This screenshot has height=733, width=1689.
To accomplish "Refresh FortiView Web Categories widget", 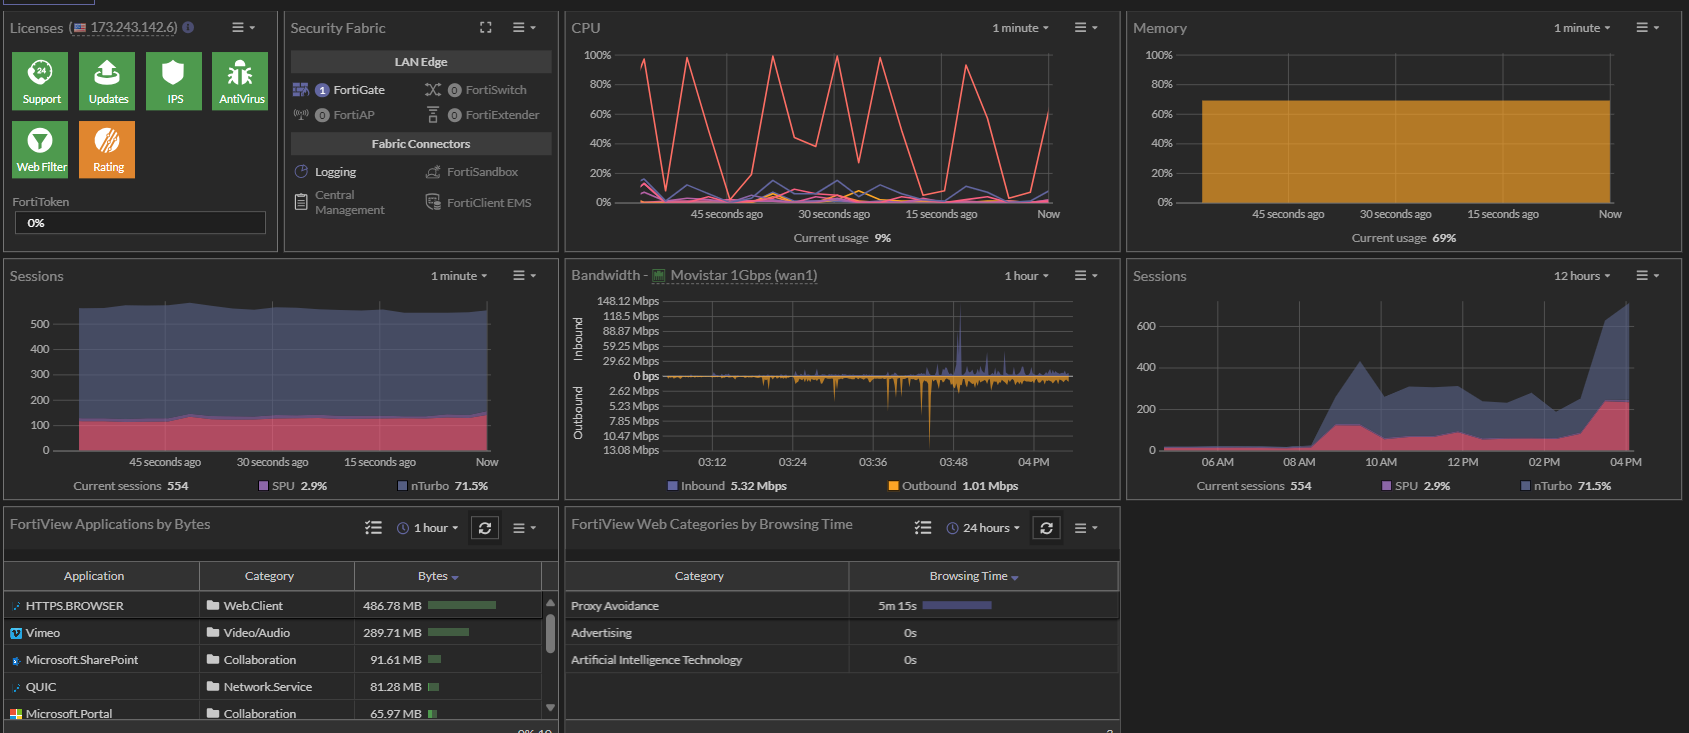I will click(1046, 528).
